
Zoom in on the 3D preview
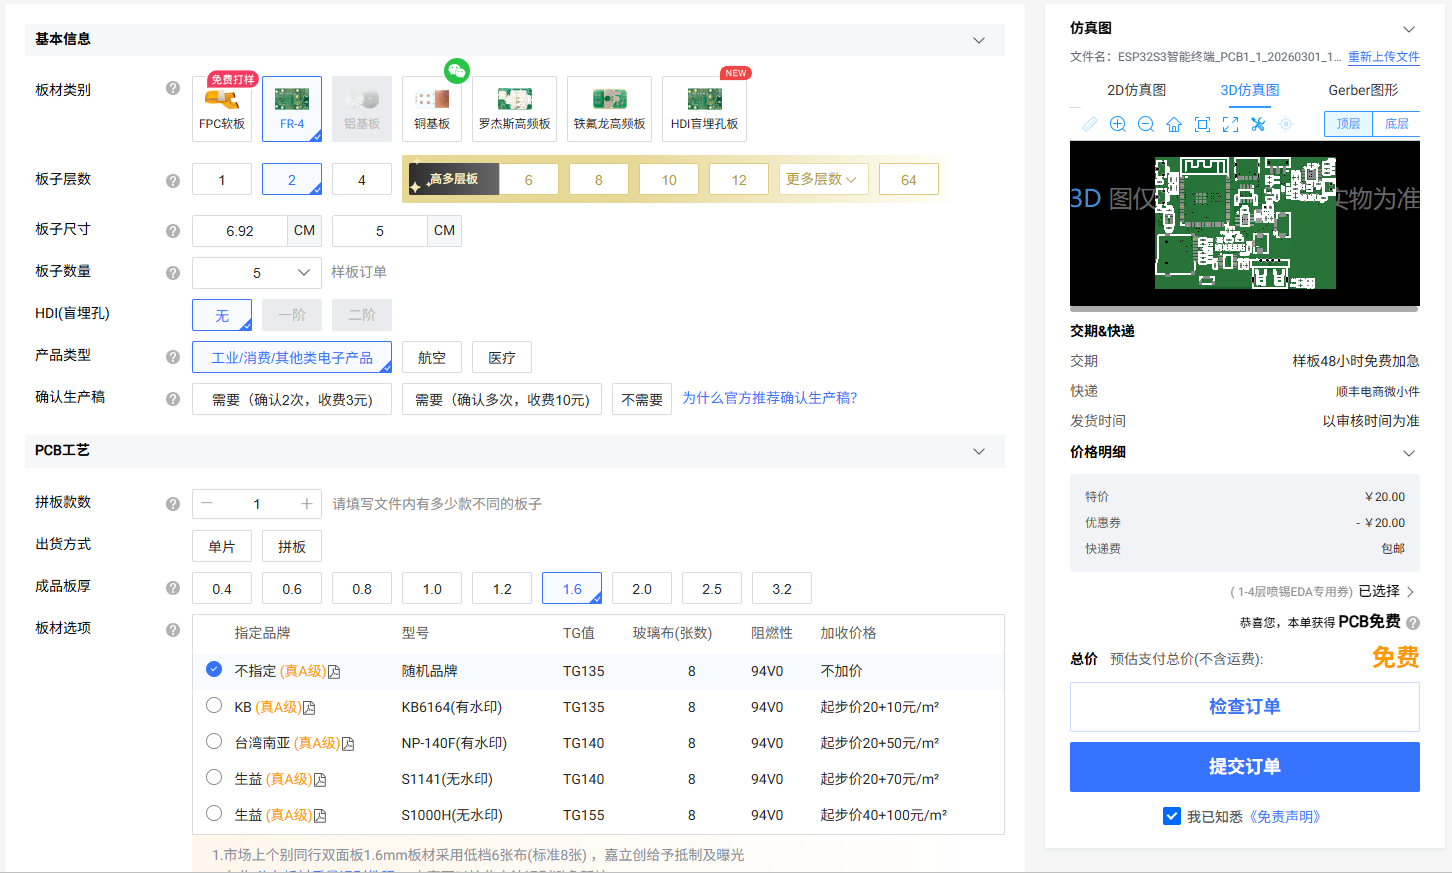(1118, 124)
